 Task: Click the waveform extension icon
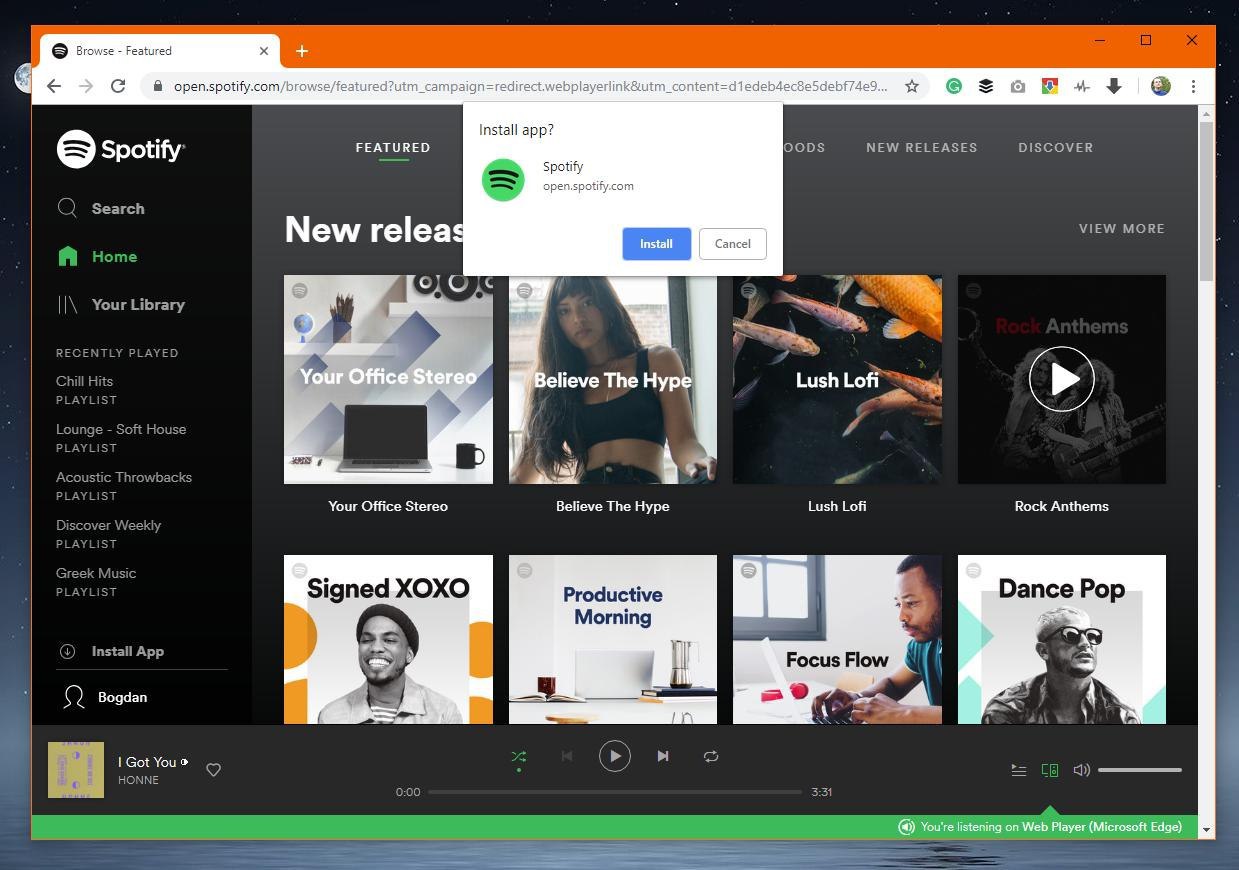click(1082, 86)
